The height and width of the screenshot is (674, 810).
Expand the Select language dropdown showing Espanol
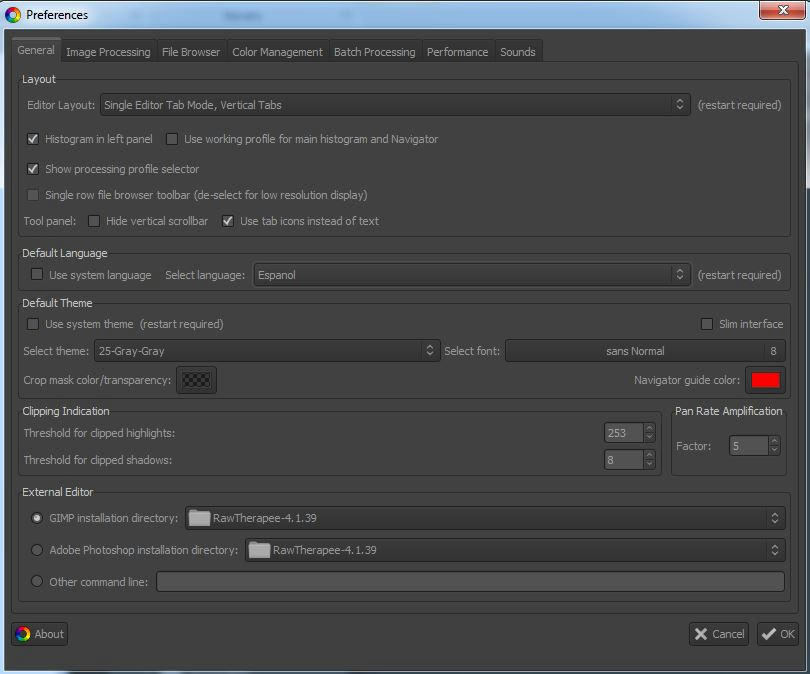[x=470, y=274]
